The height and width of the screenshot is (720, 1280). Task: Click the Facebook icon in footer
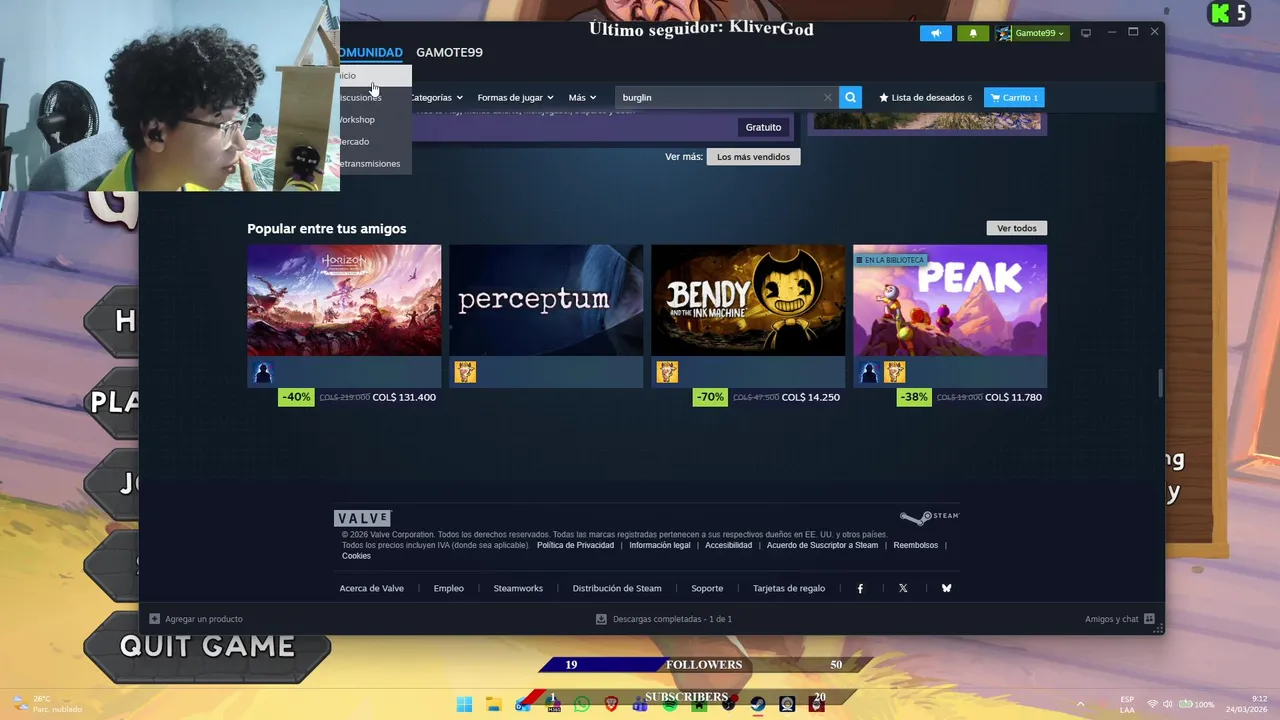click(860, 588)
